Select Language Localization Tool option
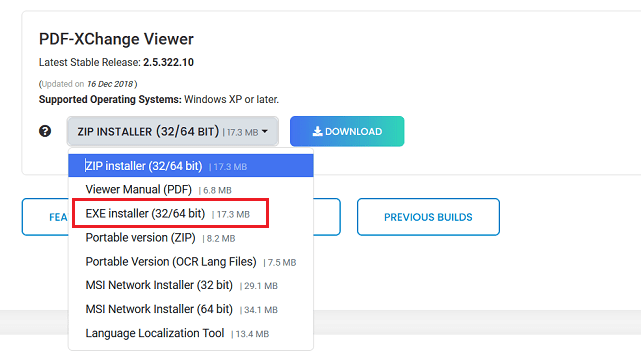Viewport: 641px width, 363px height. click(x=191, y=334)
